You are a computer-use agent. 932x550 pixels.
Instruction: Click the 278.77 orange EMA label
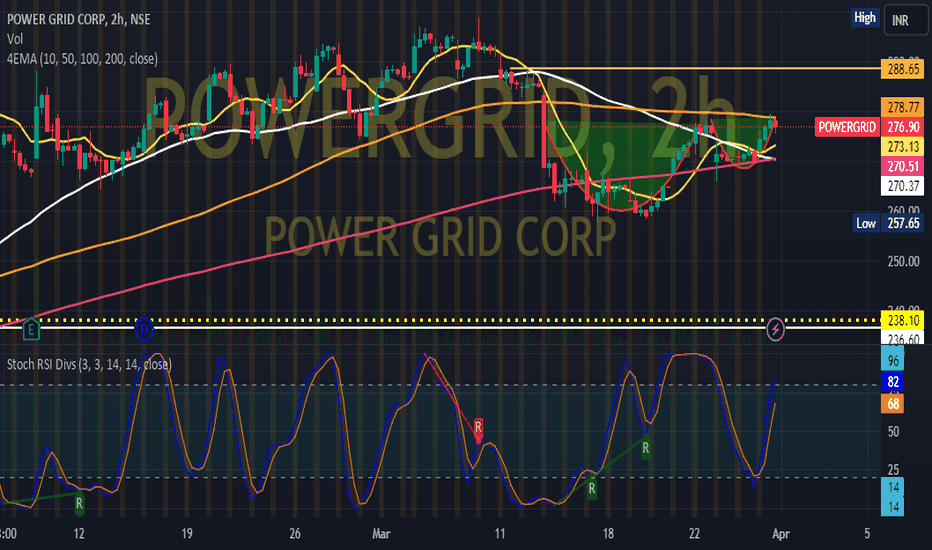pyautogui.click(x=903, y=107)
